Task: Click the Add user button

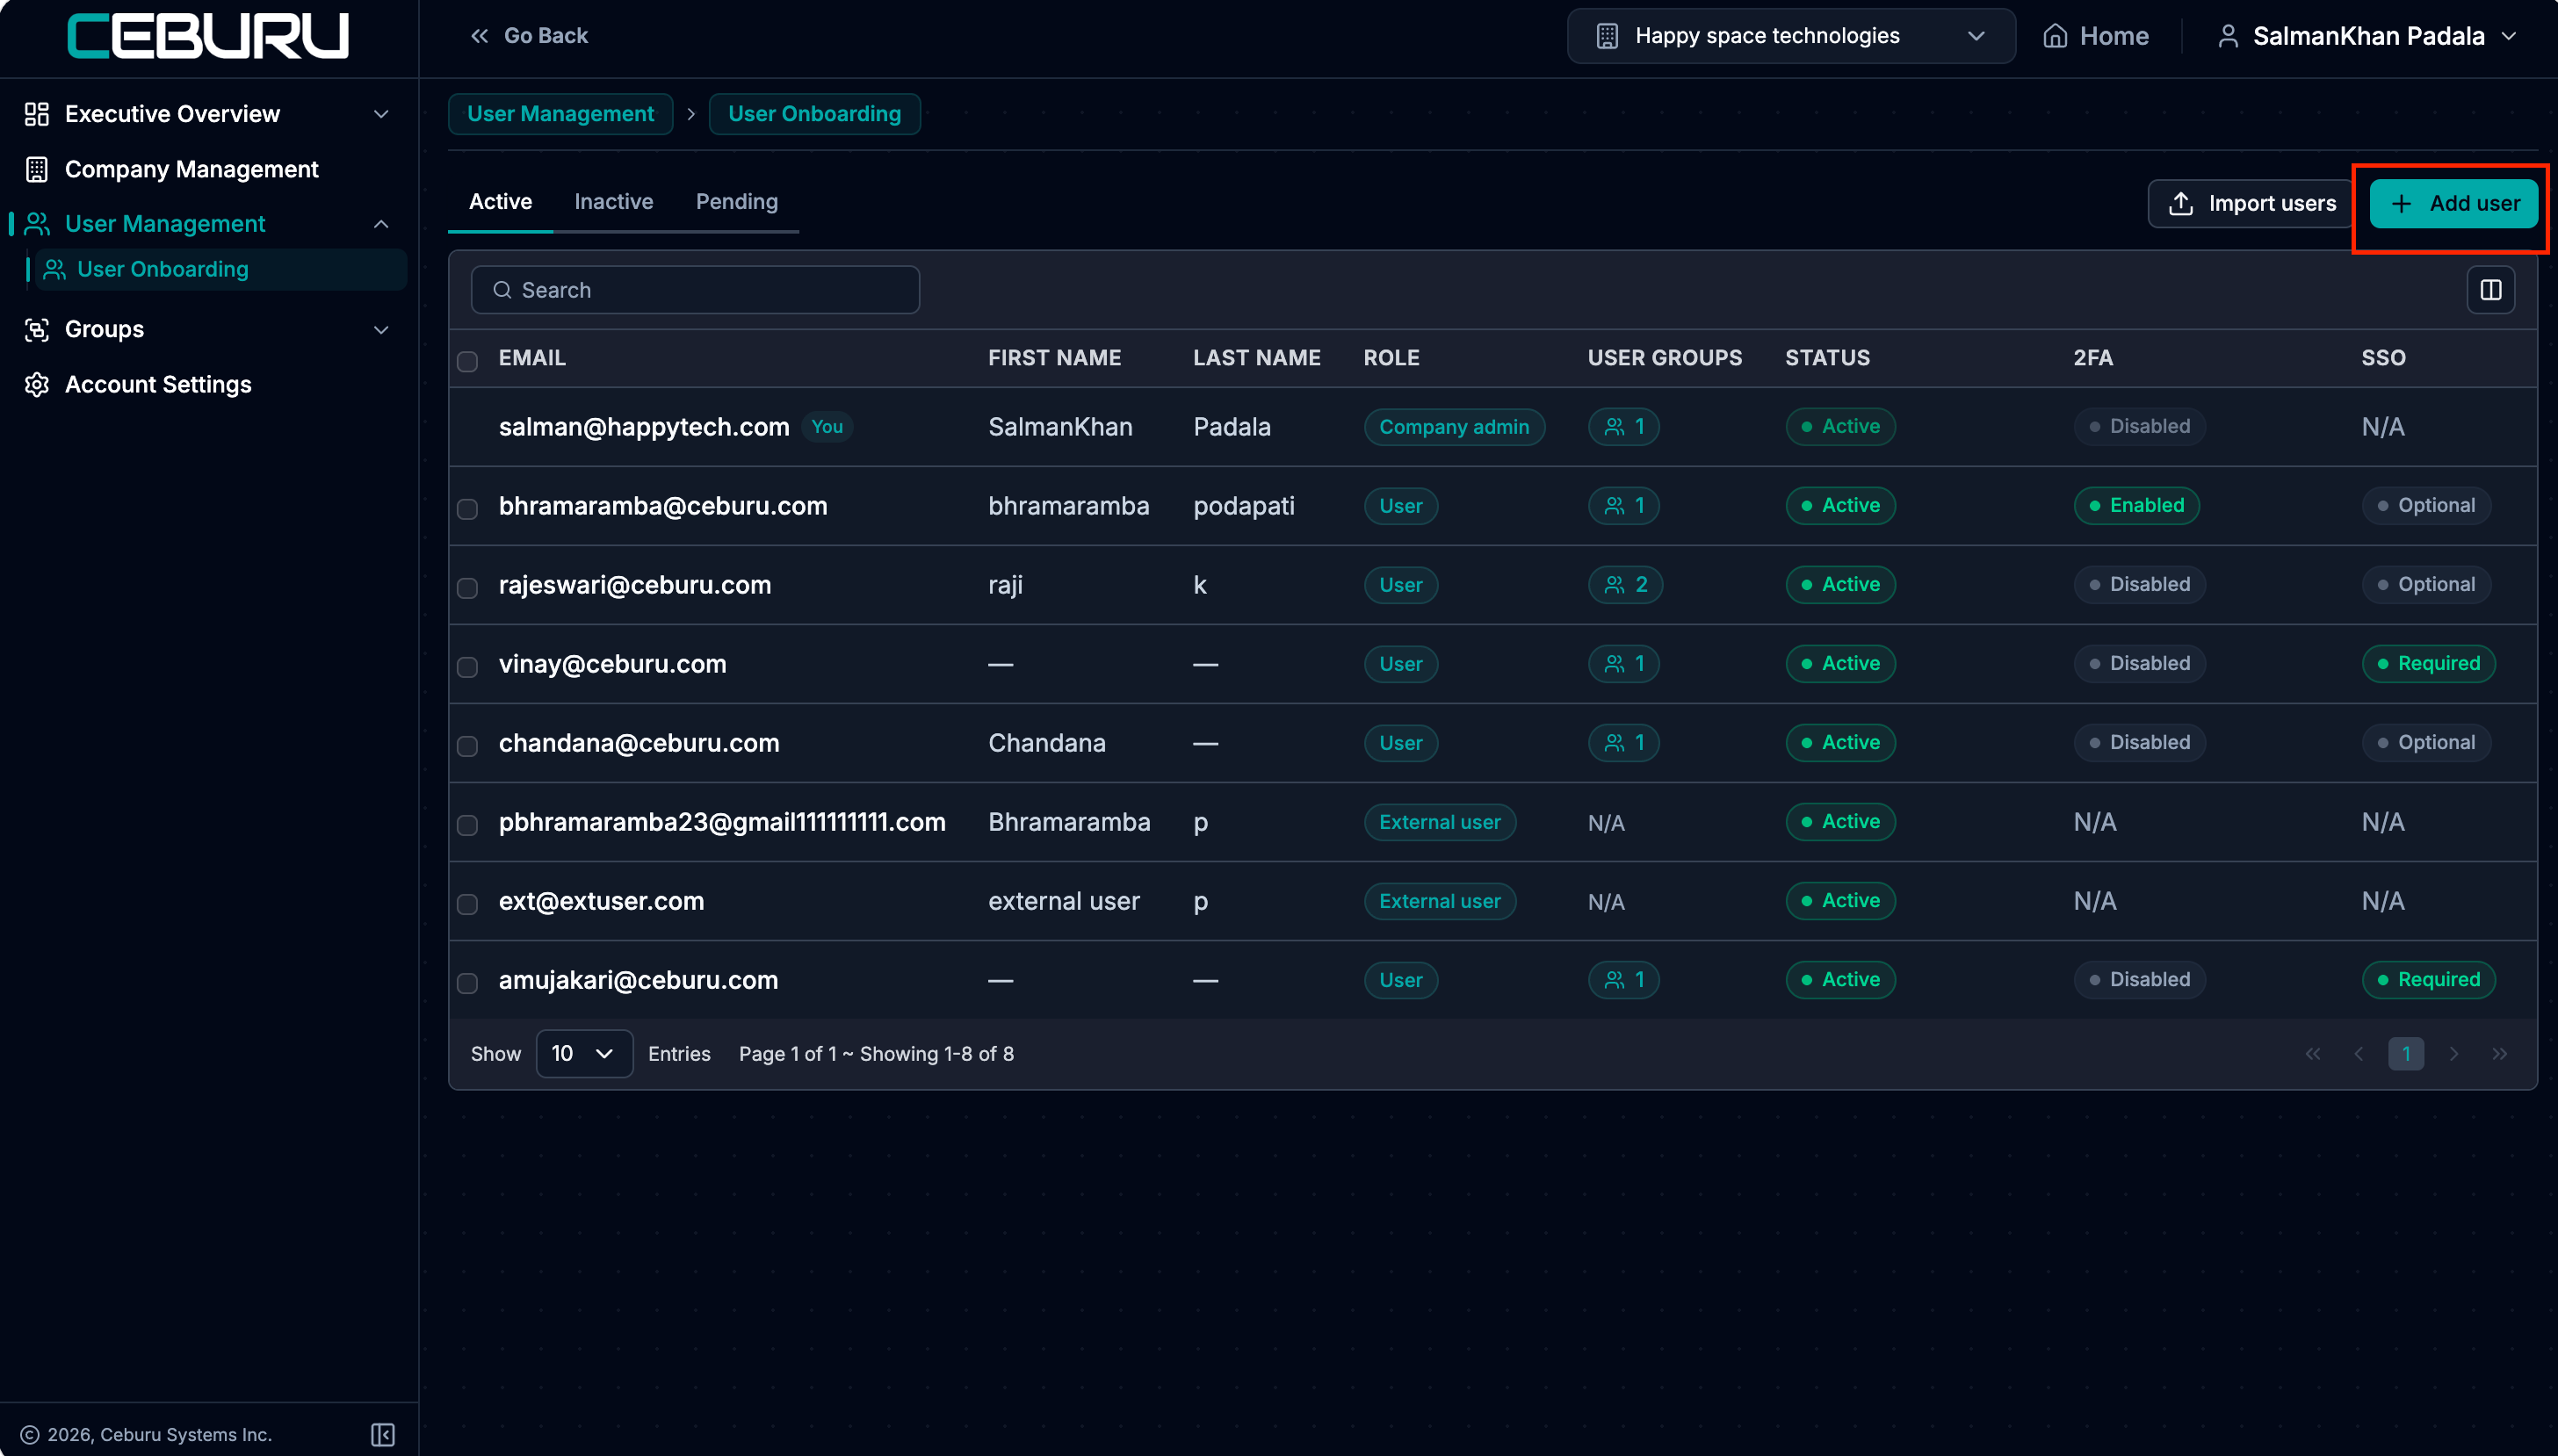Action: (x=2453, y=204)
